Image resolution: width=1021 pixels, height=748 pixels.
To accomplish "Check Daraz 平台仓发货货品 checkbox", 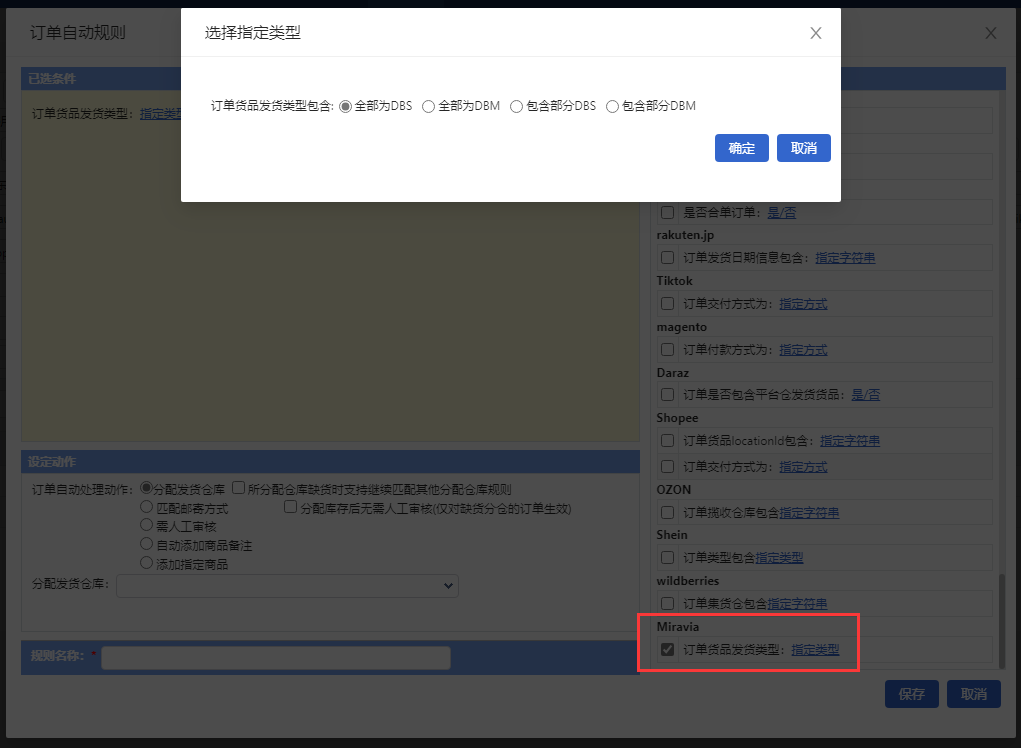I will pos(667,395).
